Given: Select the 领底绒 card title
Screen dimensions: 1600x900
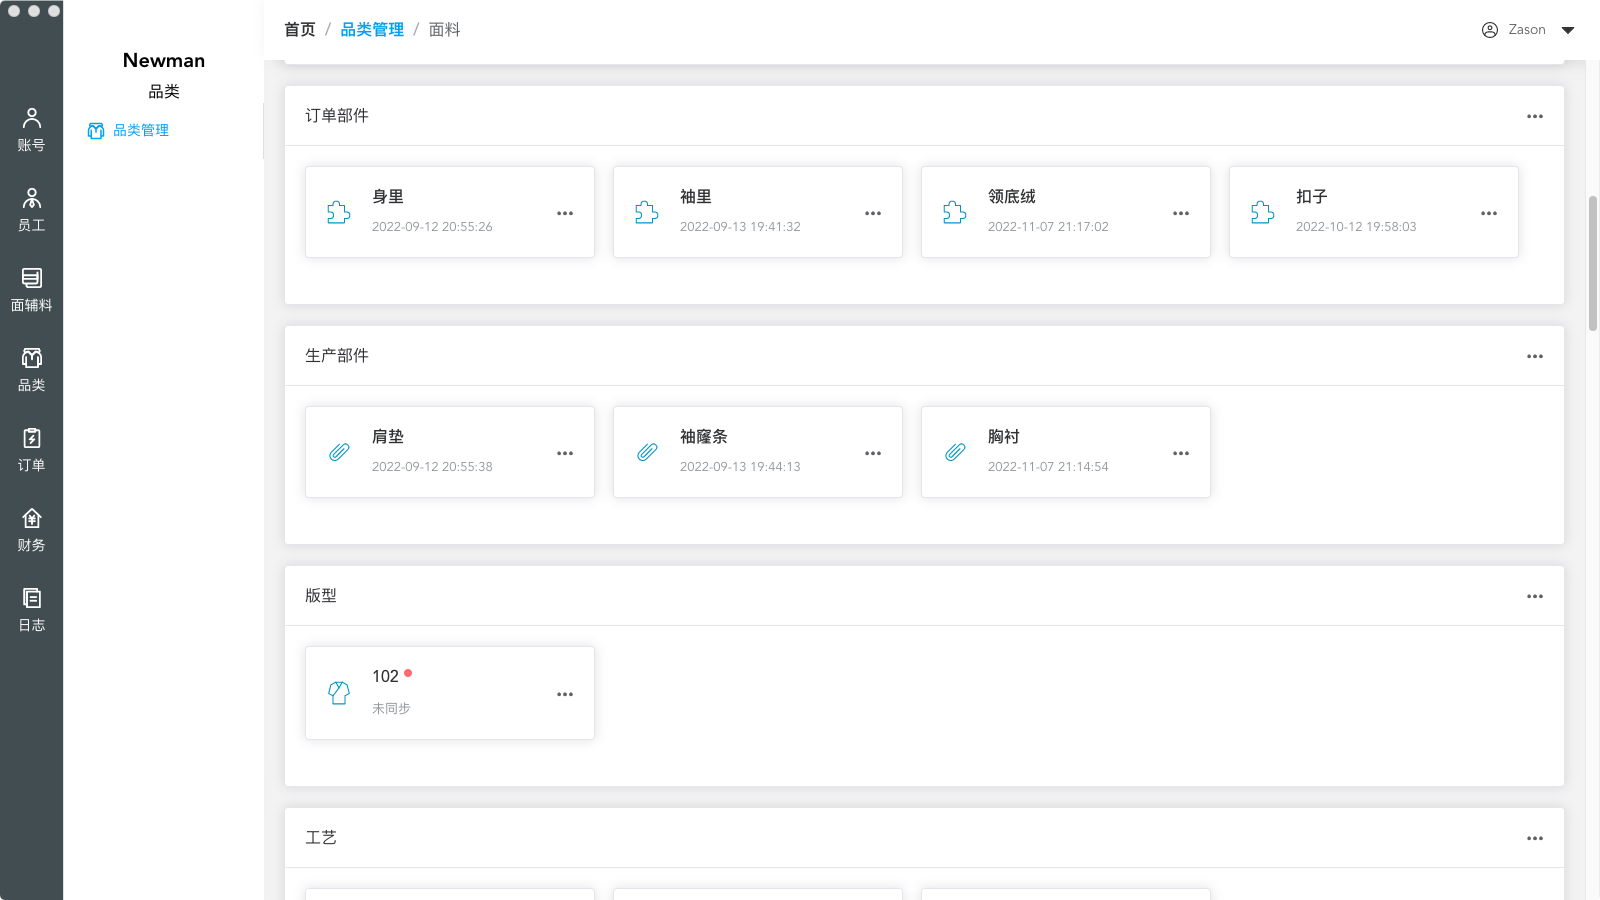Looking at the screenshot, I should (x=1012, y=197).
